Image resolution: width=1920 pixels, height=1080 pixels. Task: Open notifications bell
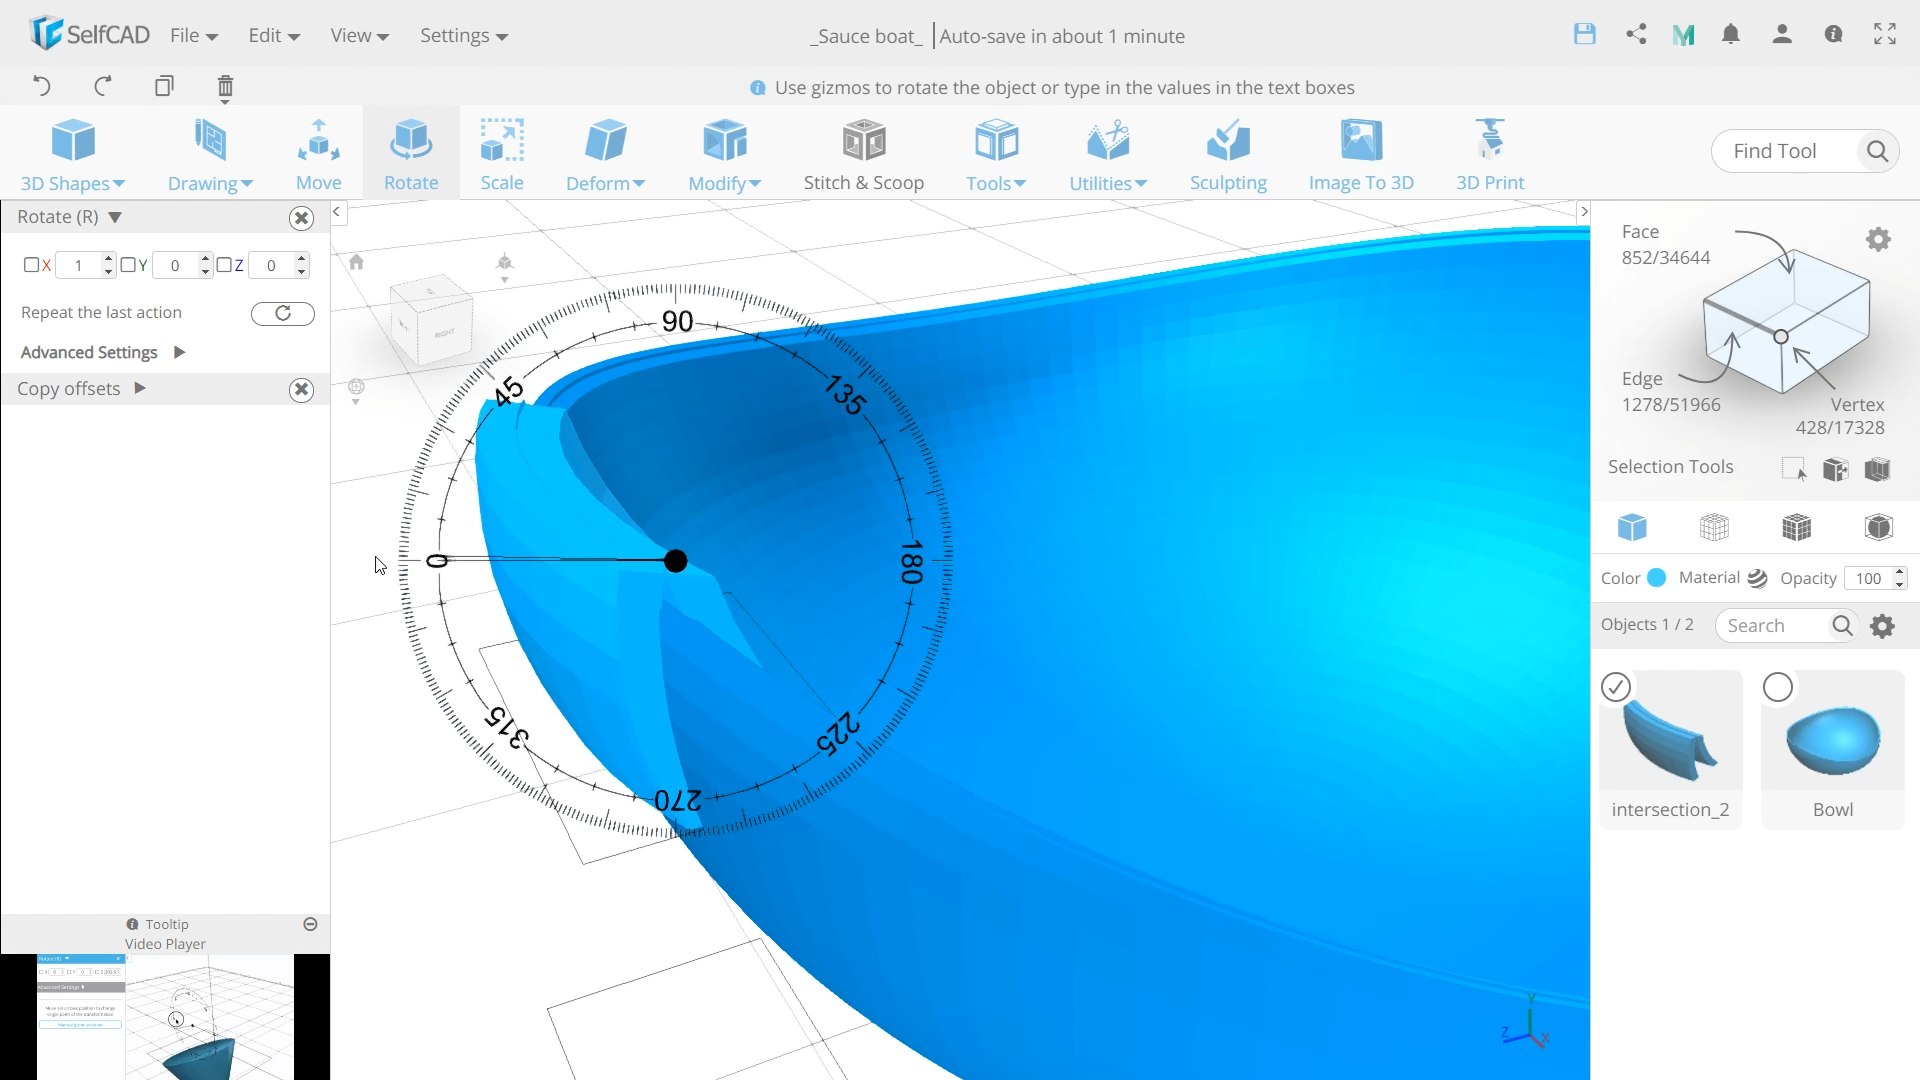pos(1731,34)
